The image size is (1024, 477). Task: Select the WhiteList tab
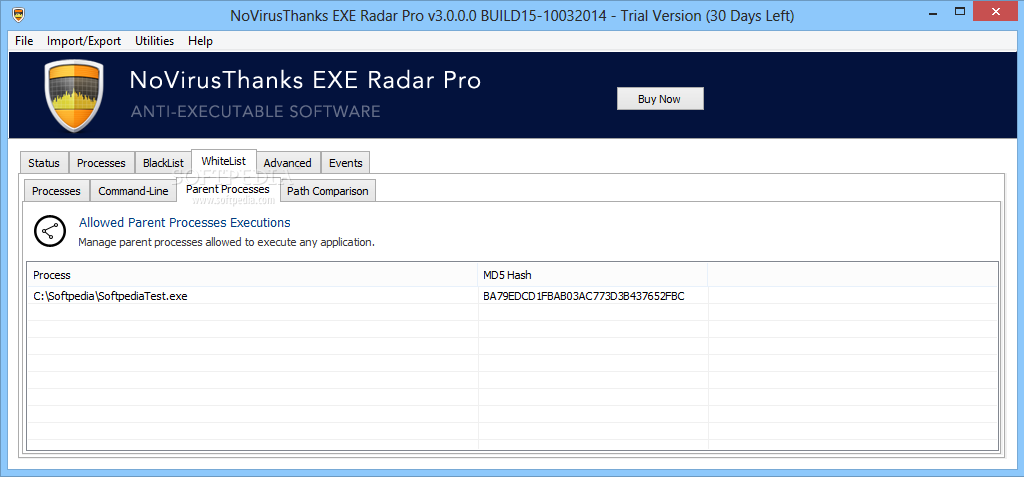tap(224, 161)
